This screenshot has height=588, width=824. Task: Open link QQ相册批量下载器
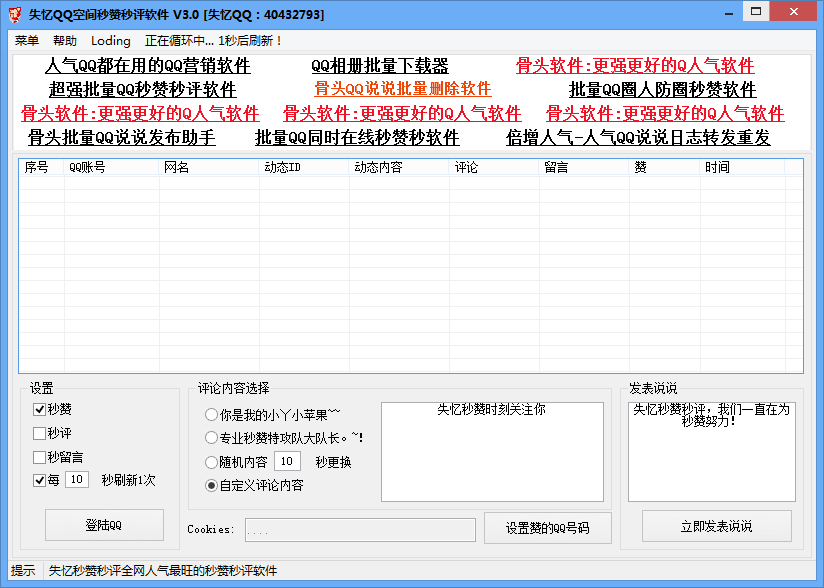point(380,66)
